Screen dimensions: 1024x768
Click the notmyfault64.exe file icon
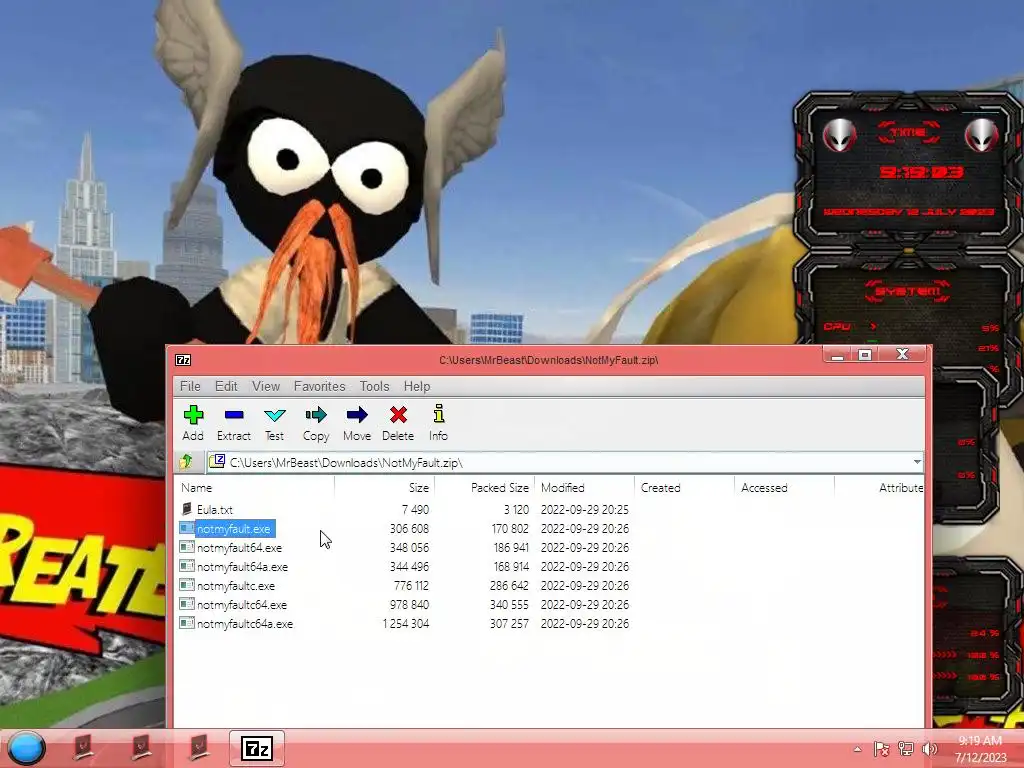click(187, 547)
